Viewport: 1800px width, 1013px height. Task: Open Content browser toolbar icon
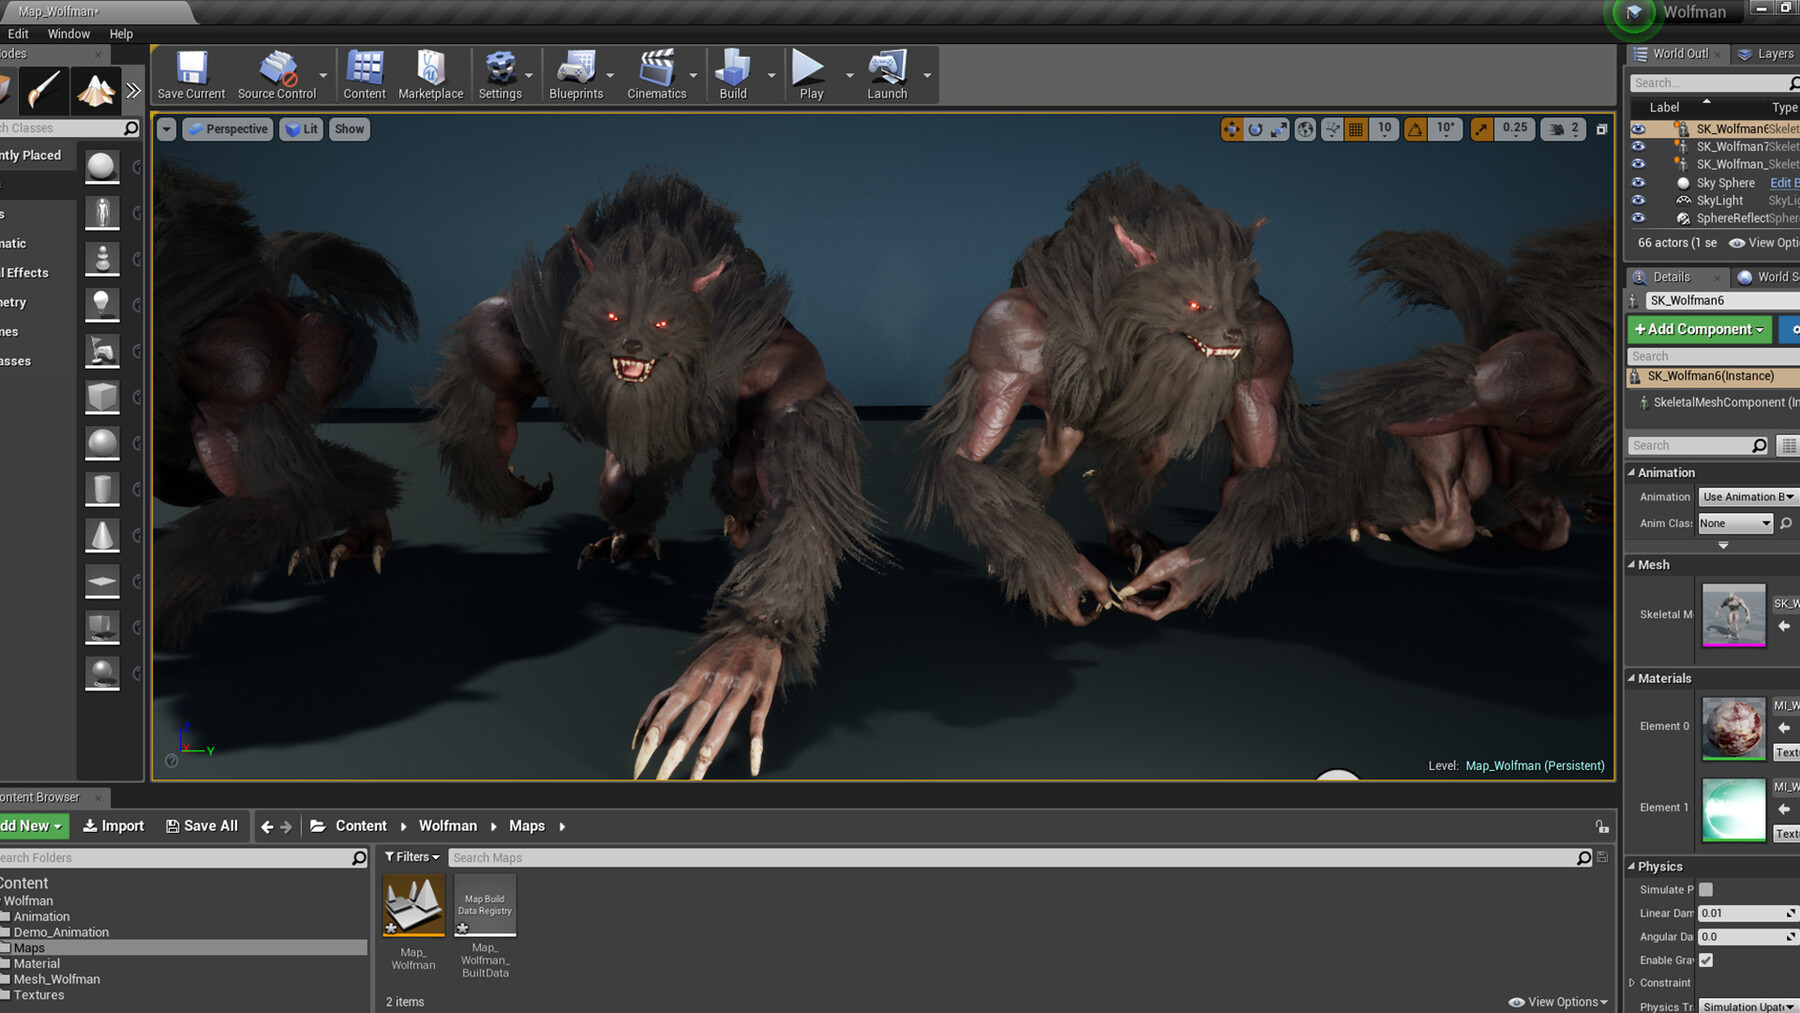[x=364, y=75]
